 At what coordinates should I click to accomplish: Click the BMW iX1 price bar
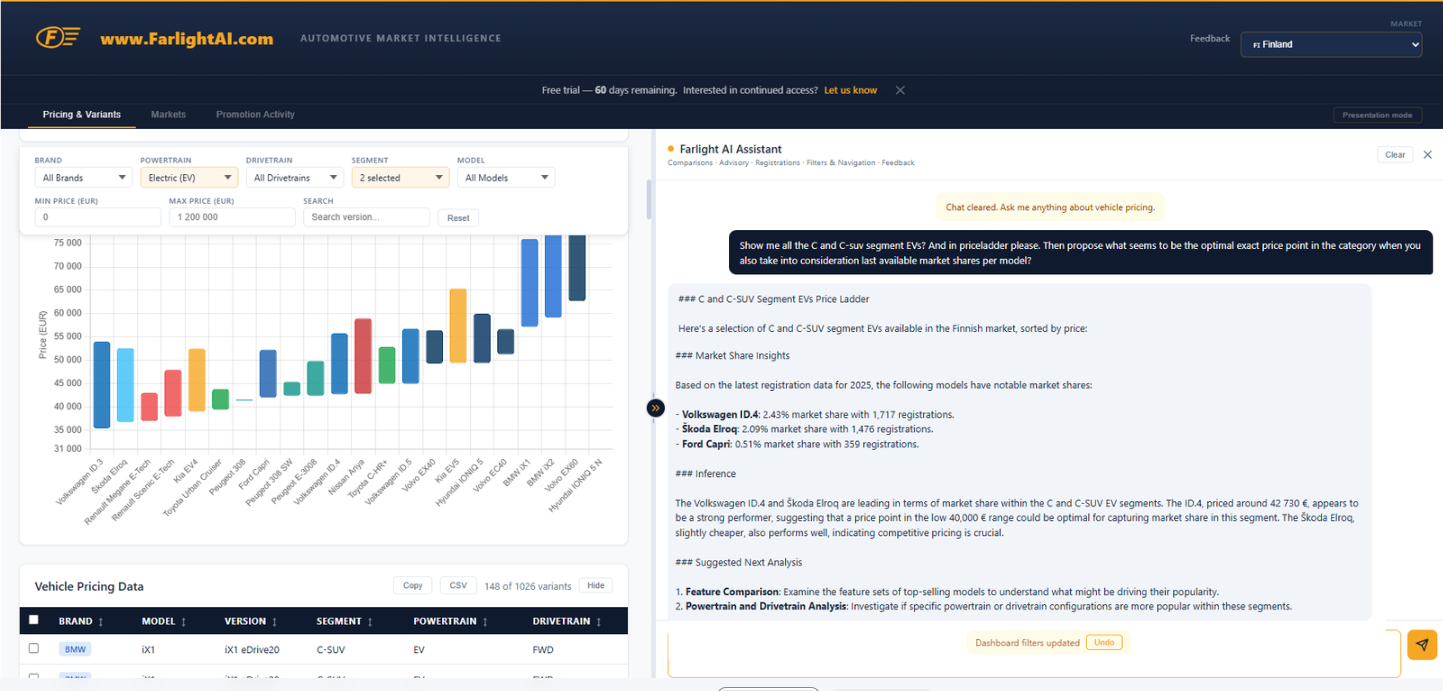coord(530,283)
